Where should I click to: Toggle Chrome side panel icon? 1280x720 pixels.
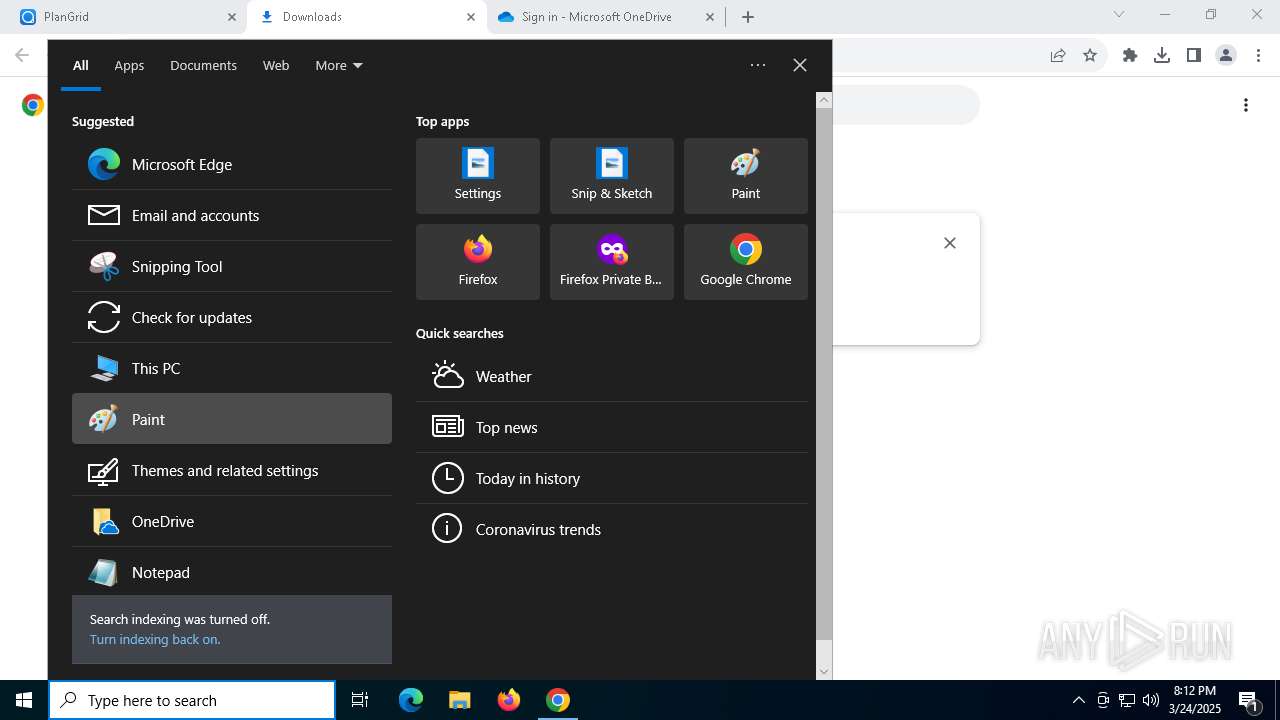[1194, 56]
